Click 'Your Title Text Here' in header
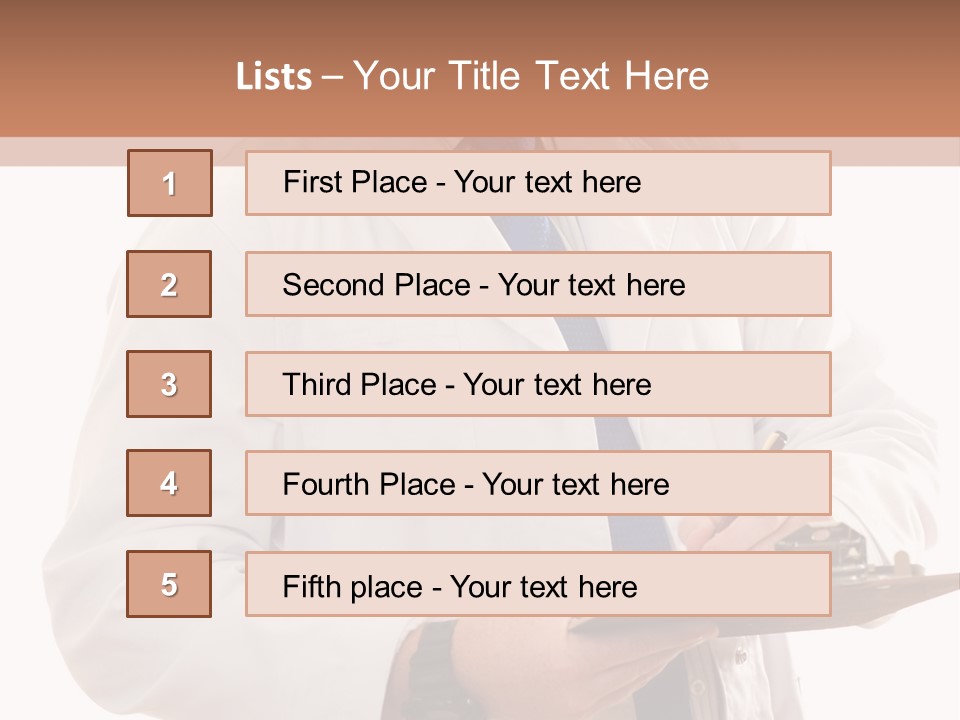960x720 pixels. click(531, 76)
